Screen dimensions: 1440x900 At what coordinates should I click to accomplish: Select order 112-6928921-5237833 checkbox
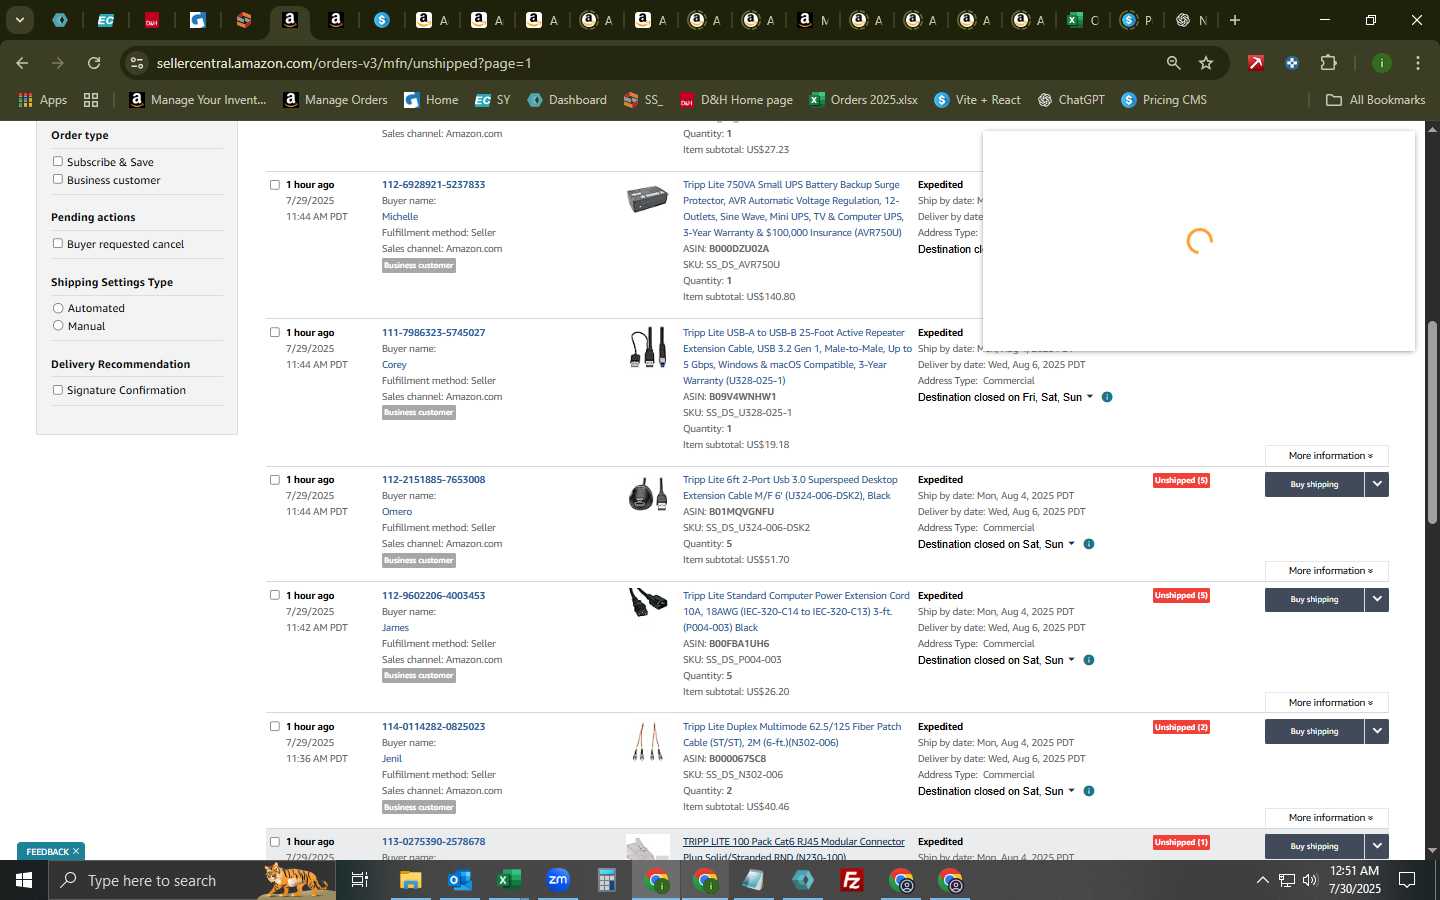coord(275,185)
